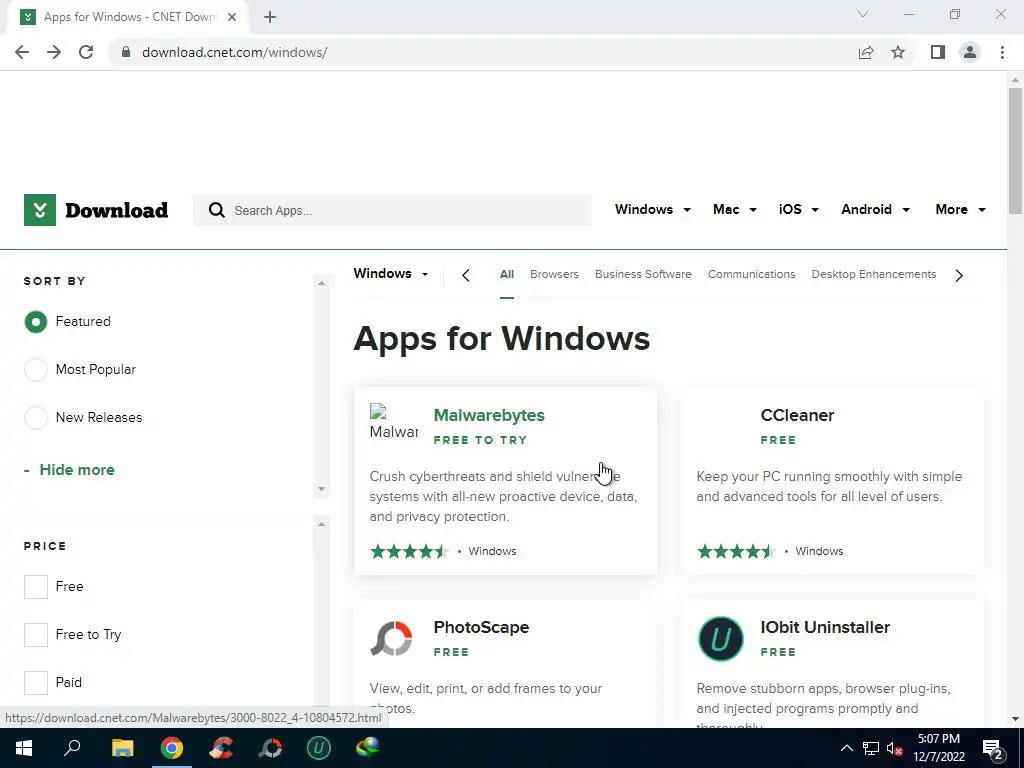Click the muted volume tray icon
The image size is (1024, 768).
click(x=895, y=748)
